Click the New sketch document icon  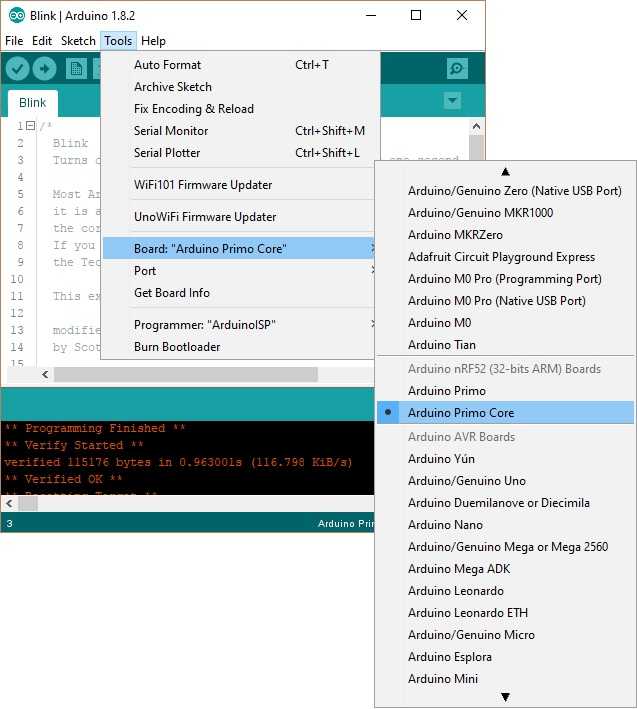click(76, 68)
